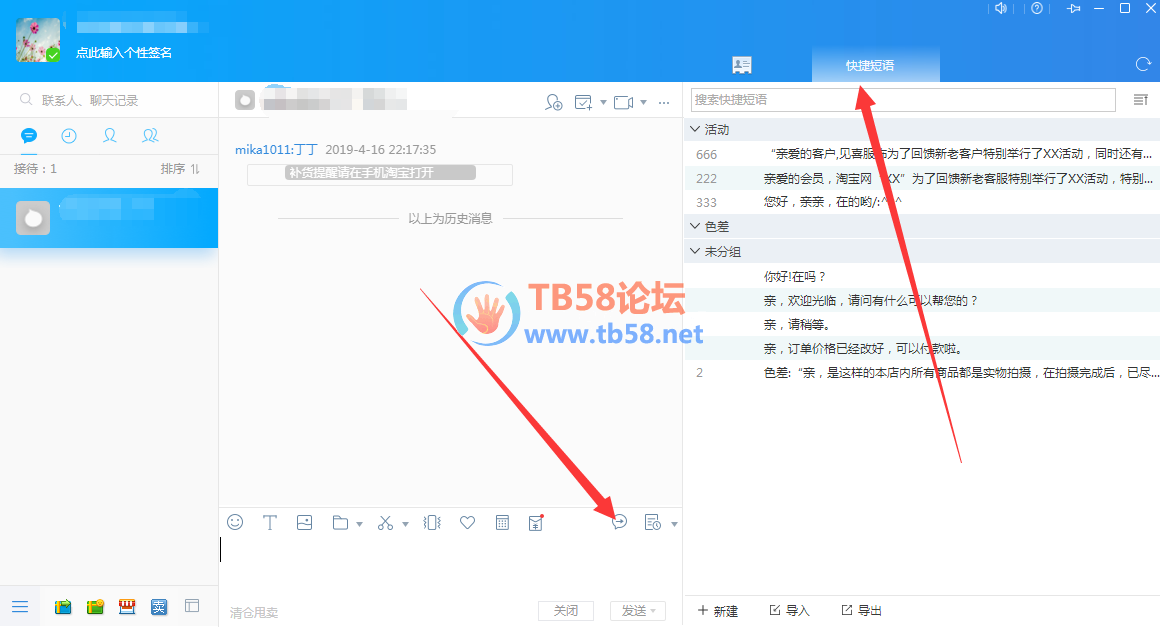1160x627 pixels.
Task: Click the quick phrase speech bubble icon
Action: point(619,522)
